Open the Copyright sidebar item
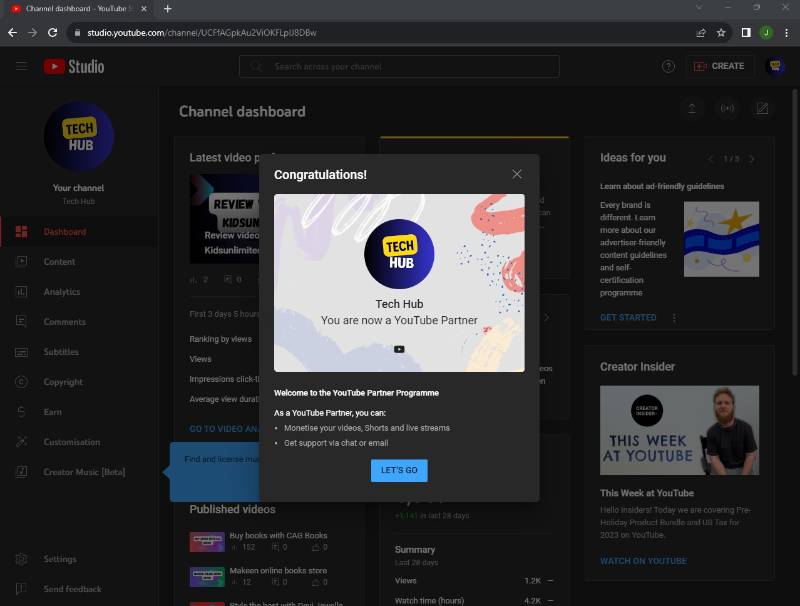Viewport: 800px width, 606px height. [79, 382]
